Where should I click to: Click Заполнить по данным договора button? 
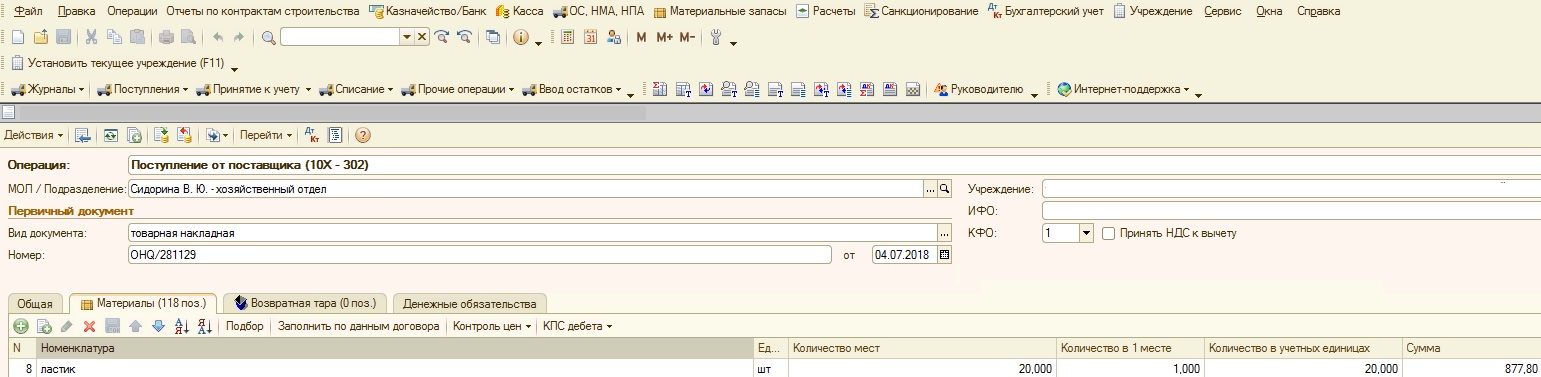point(358,326)
